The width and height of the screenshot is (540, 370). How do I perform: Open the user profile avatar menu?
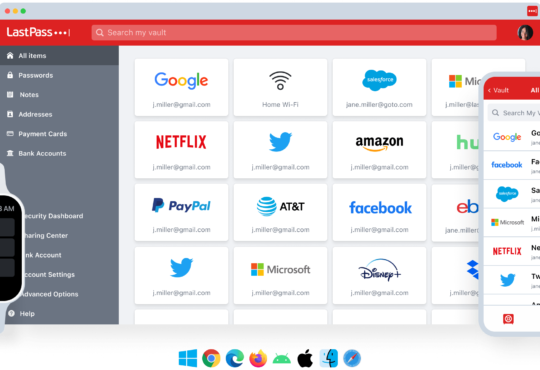pyautogui.click(x=525, y=32)
